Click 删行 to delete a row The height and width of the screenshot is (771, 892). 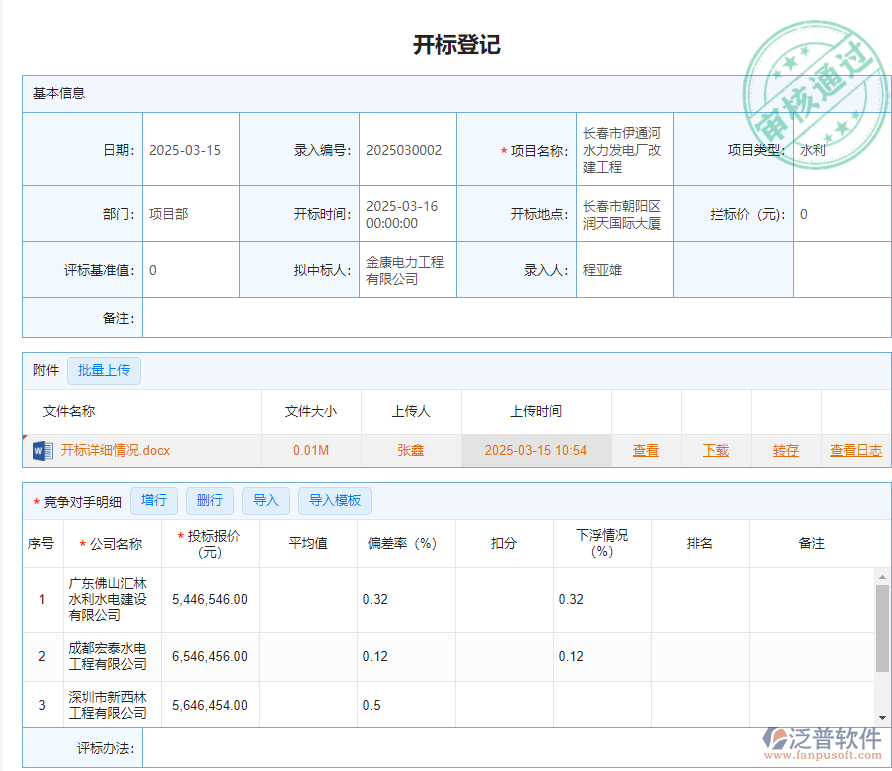pyautogui.click(x=210, y=500)
